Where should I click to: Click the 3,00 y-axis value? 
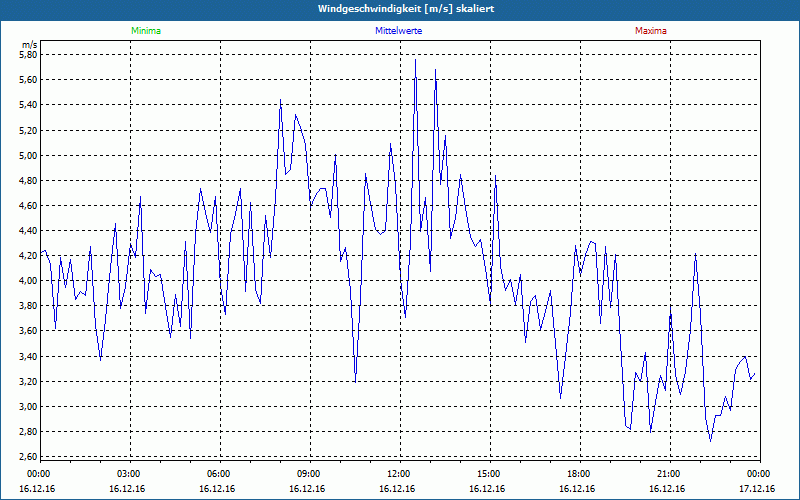tap(28, 407)
